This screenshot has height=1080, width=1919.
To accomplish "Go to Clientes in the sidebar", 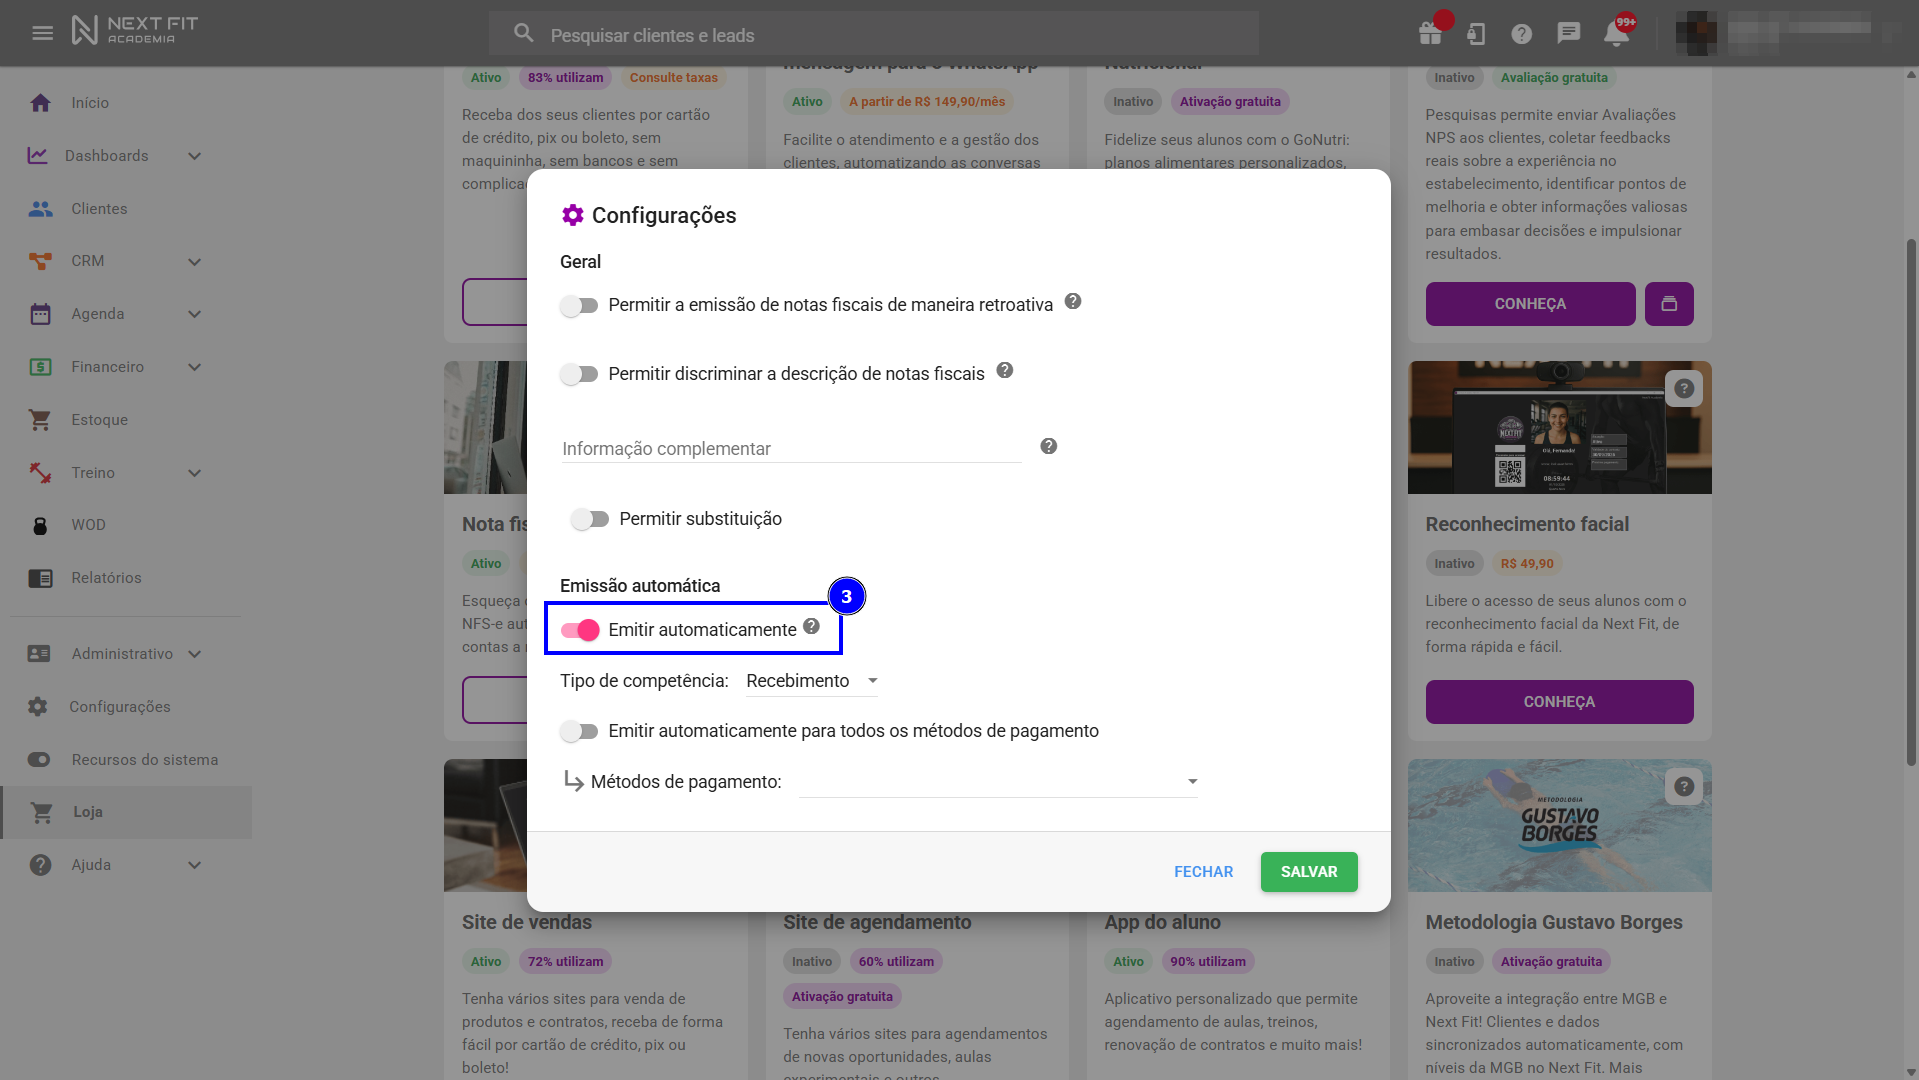I will click(x=99, y=209).
